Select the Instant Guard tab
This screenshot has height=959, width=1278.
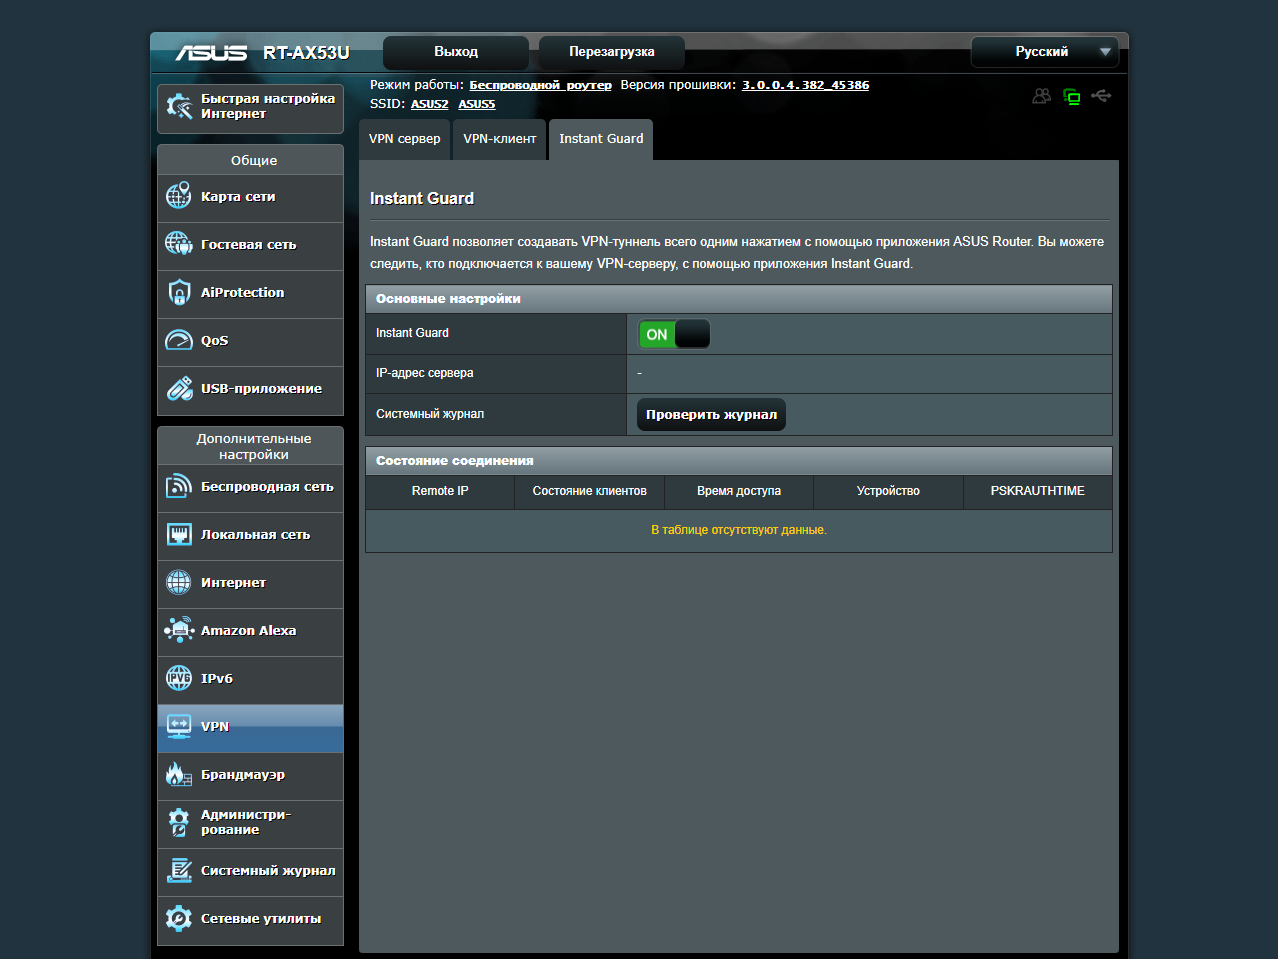[601, 139]
